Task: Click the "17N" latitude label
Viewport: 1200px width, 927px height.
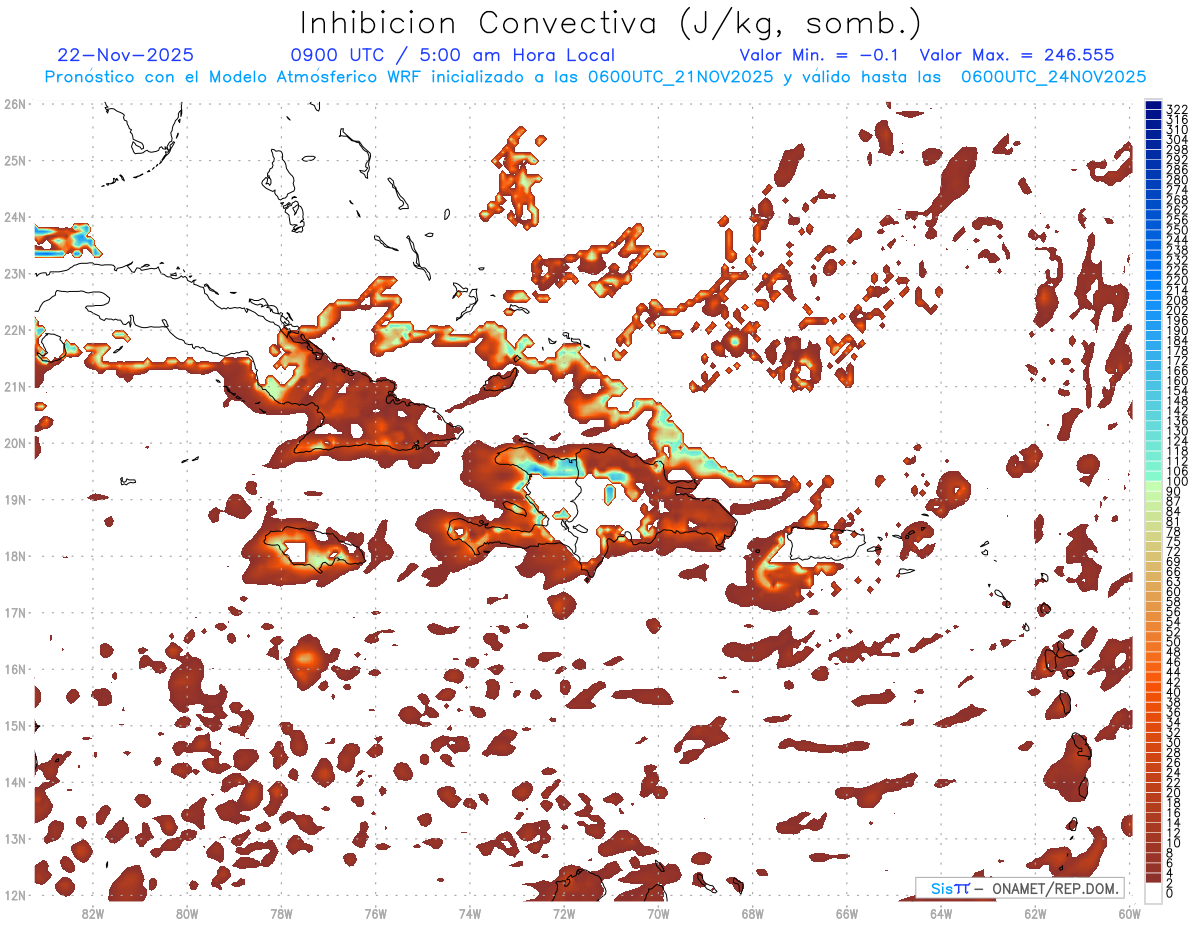Action: point(15,612)
